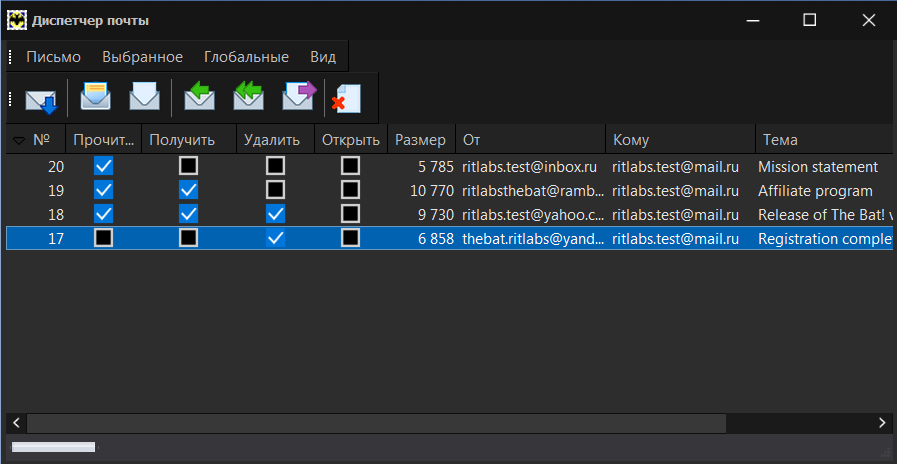
Task: Check Открыть checkbox for message 19
Action: click(350, 190)
